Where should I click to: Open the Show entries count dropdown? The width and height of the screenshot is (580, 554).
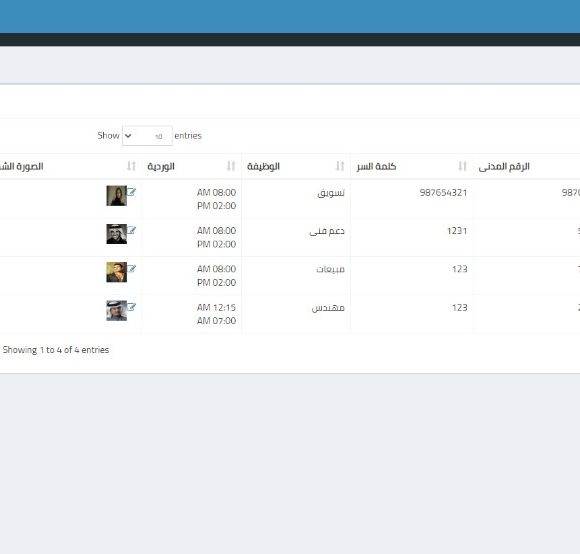point(147,136)
